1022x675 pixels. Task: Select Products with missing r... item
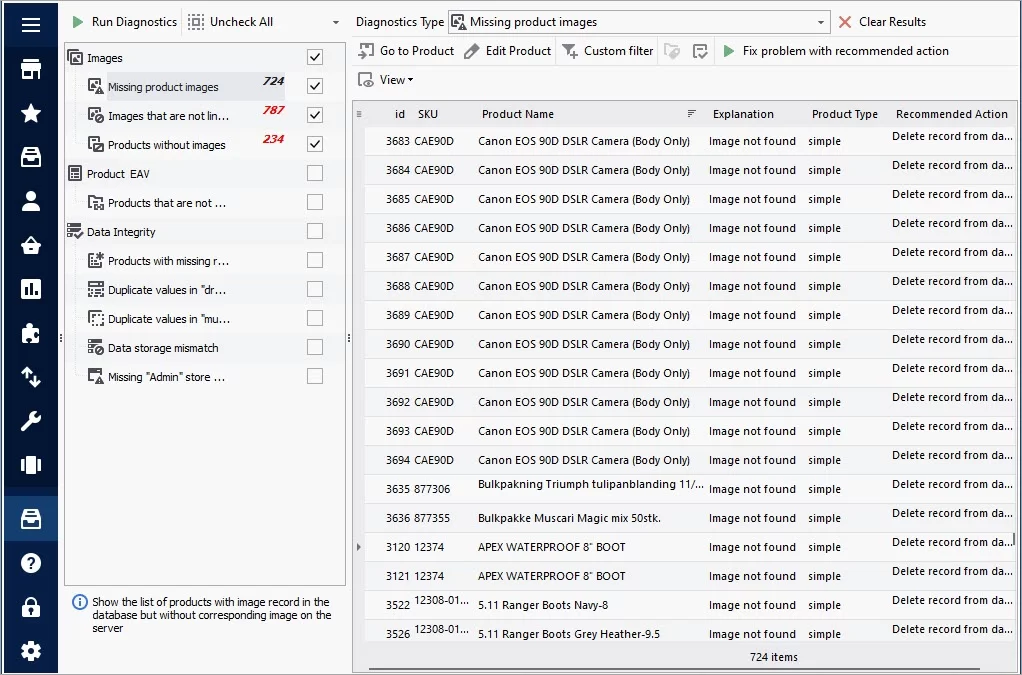168,261
